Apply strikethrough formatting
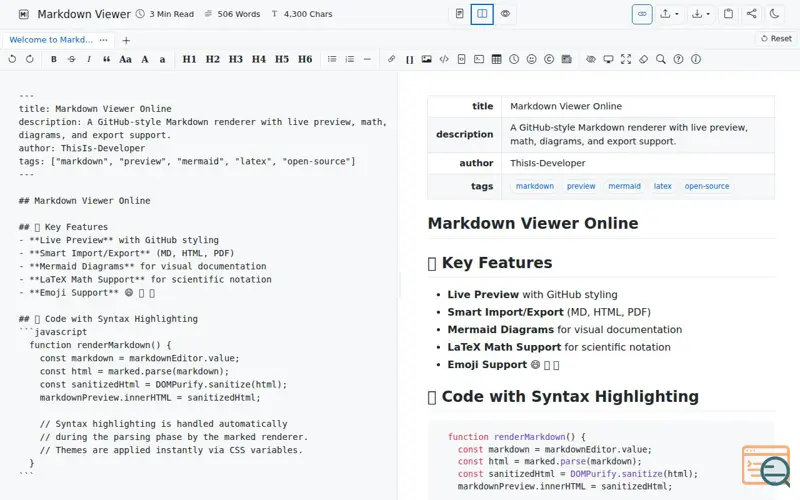This screenshot has width=800, height=500. pyautogui.click(x=71, y=59)
